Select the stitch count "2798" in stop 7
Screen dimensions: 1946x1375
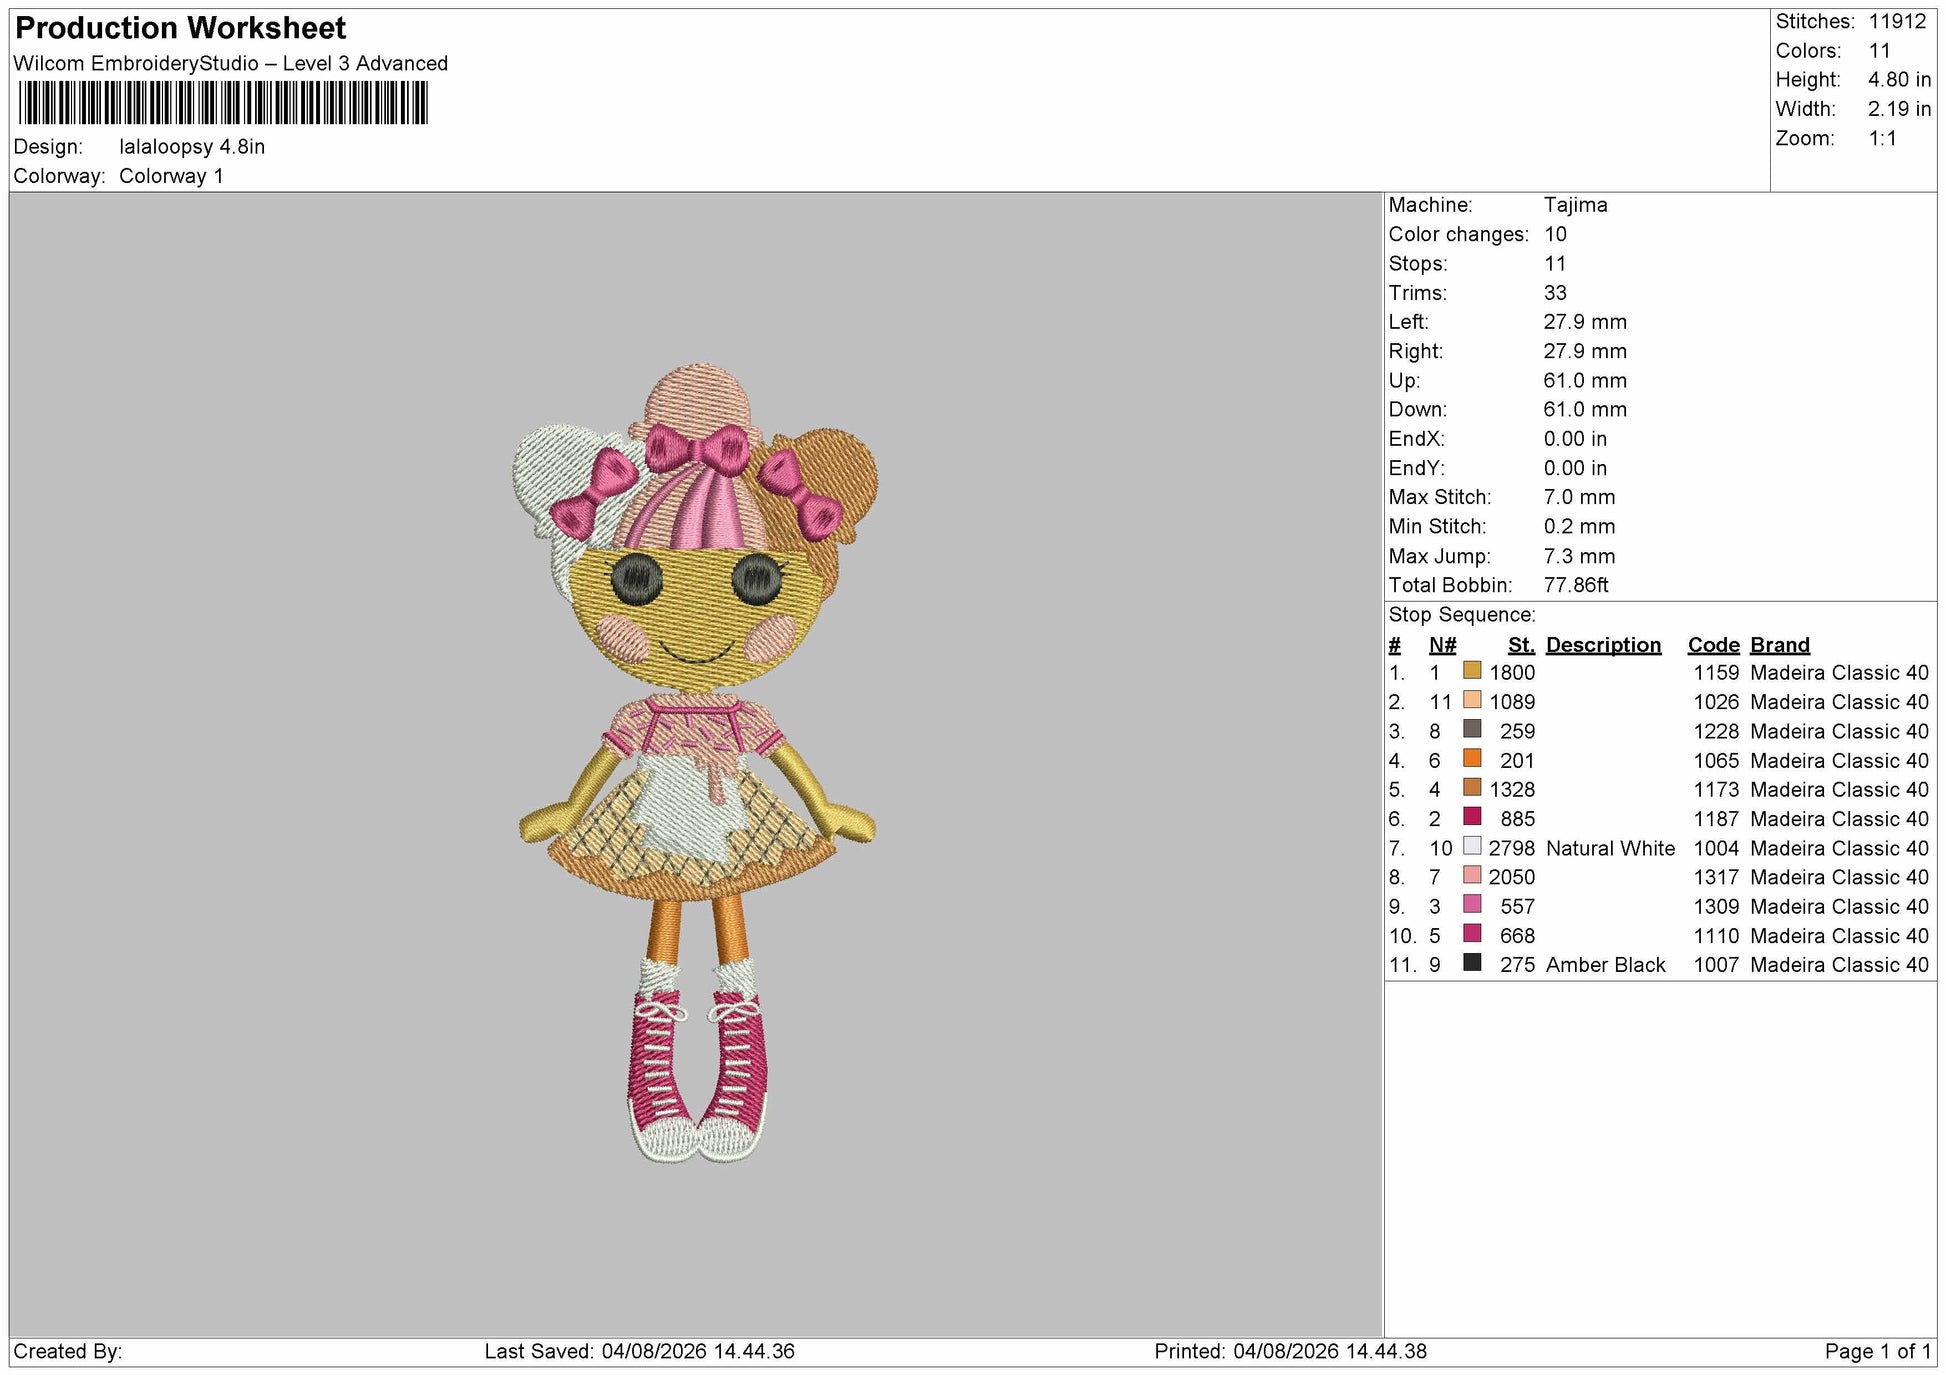pyautogui.click(x=1512, y=849)
